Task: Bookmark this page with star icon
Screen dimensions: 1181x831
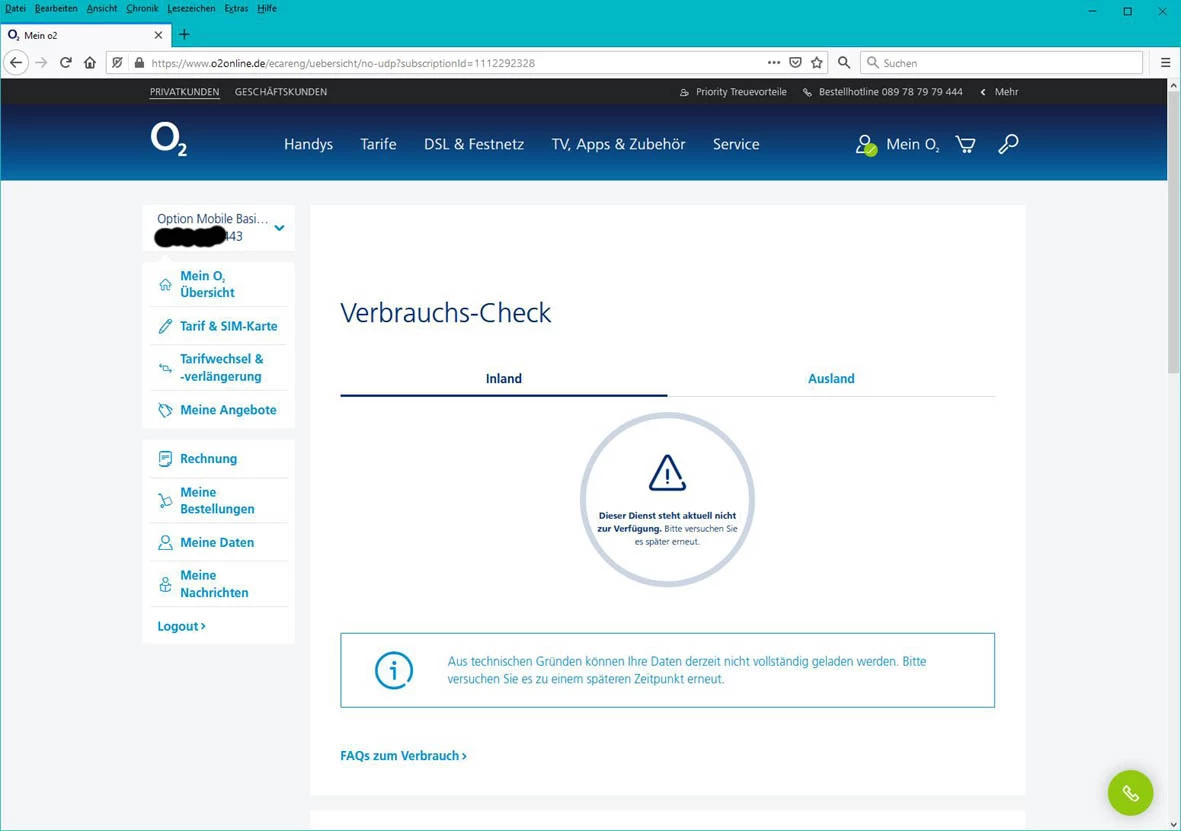Action: coord(816,63)
